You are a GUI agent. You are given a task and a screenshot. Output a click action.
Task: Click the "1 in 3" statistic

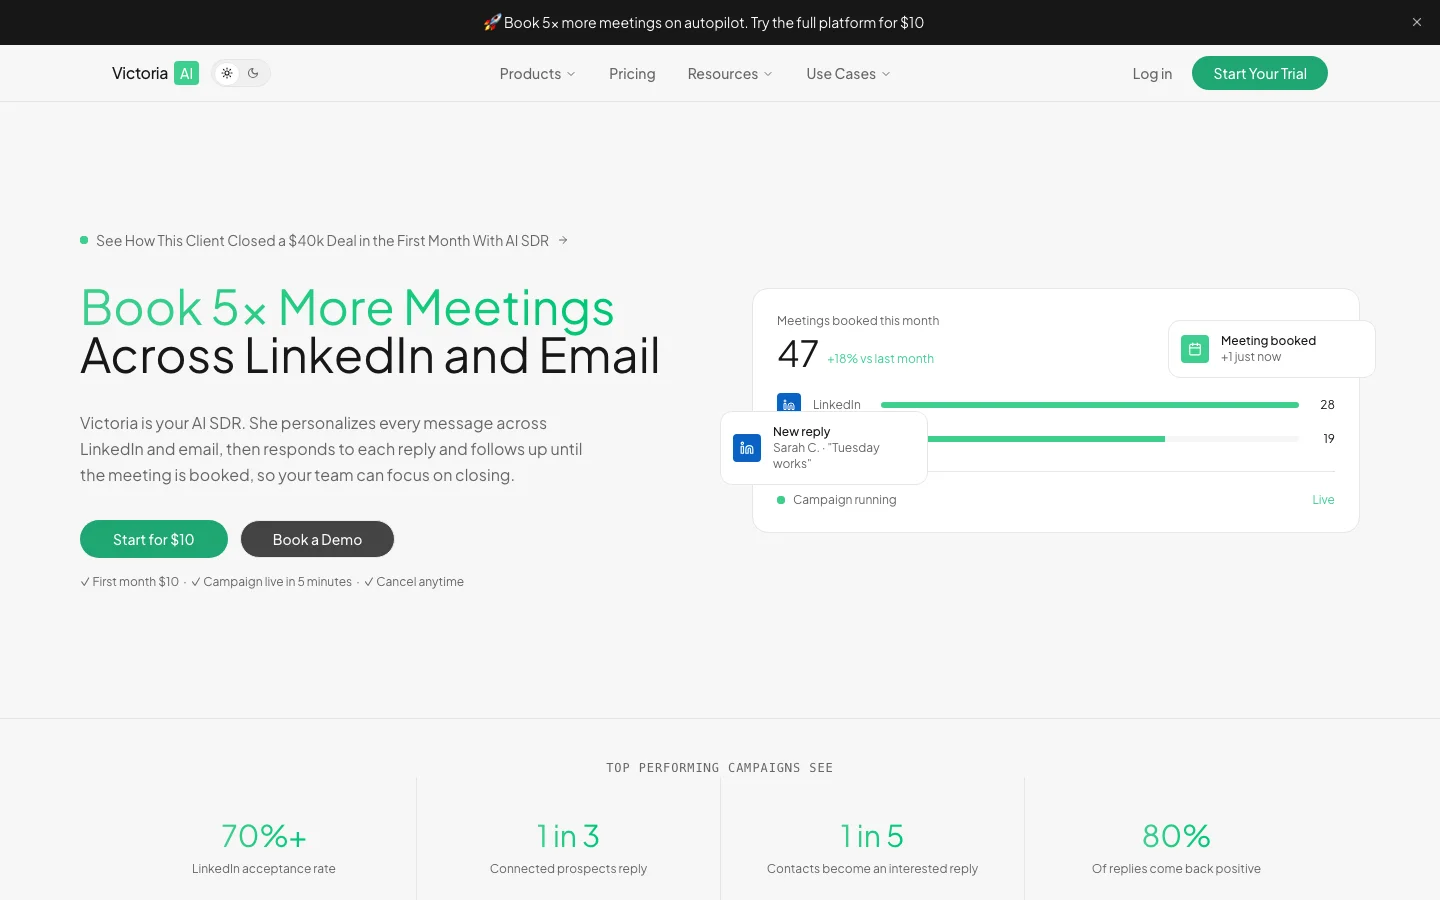(x=568, y=836)
